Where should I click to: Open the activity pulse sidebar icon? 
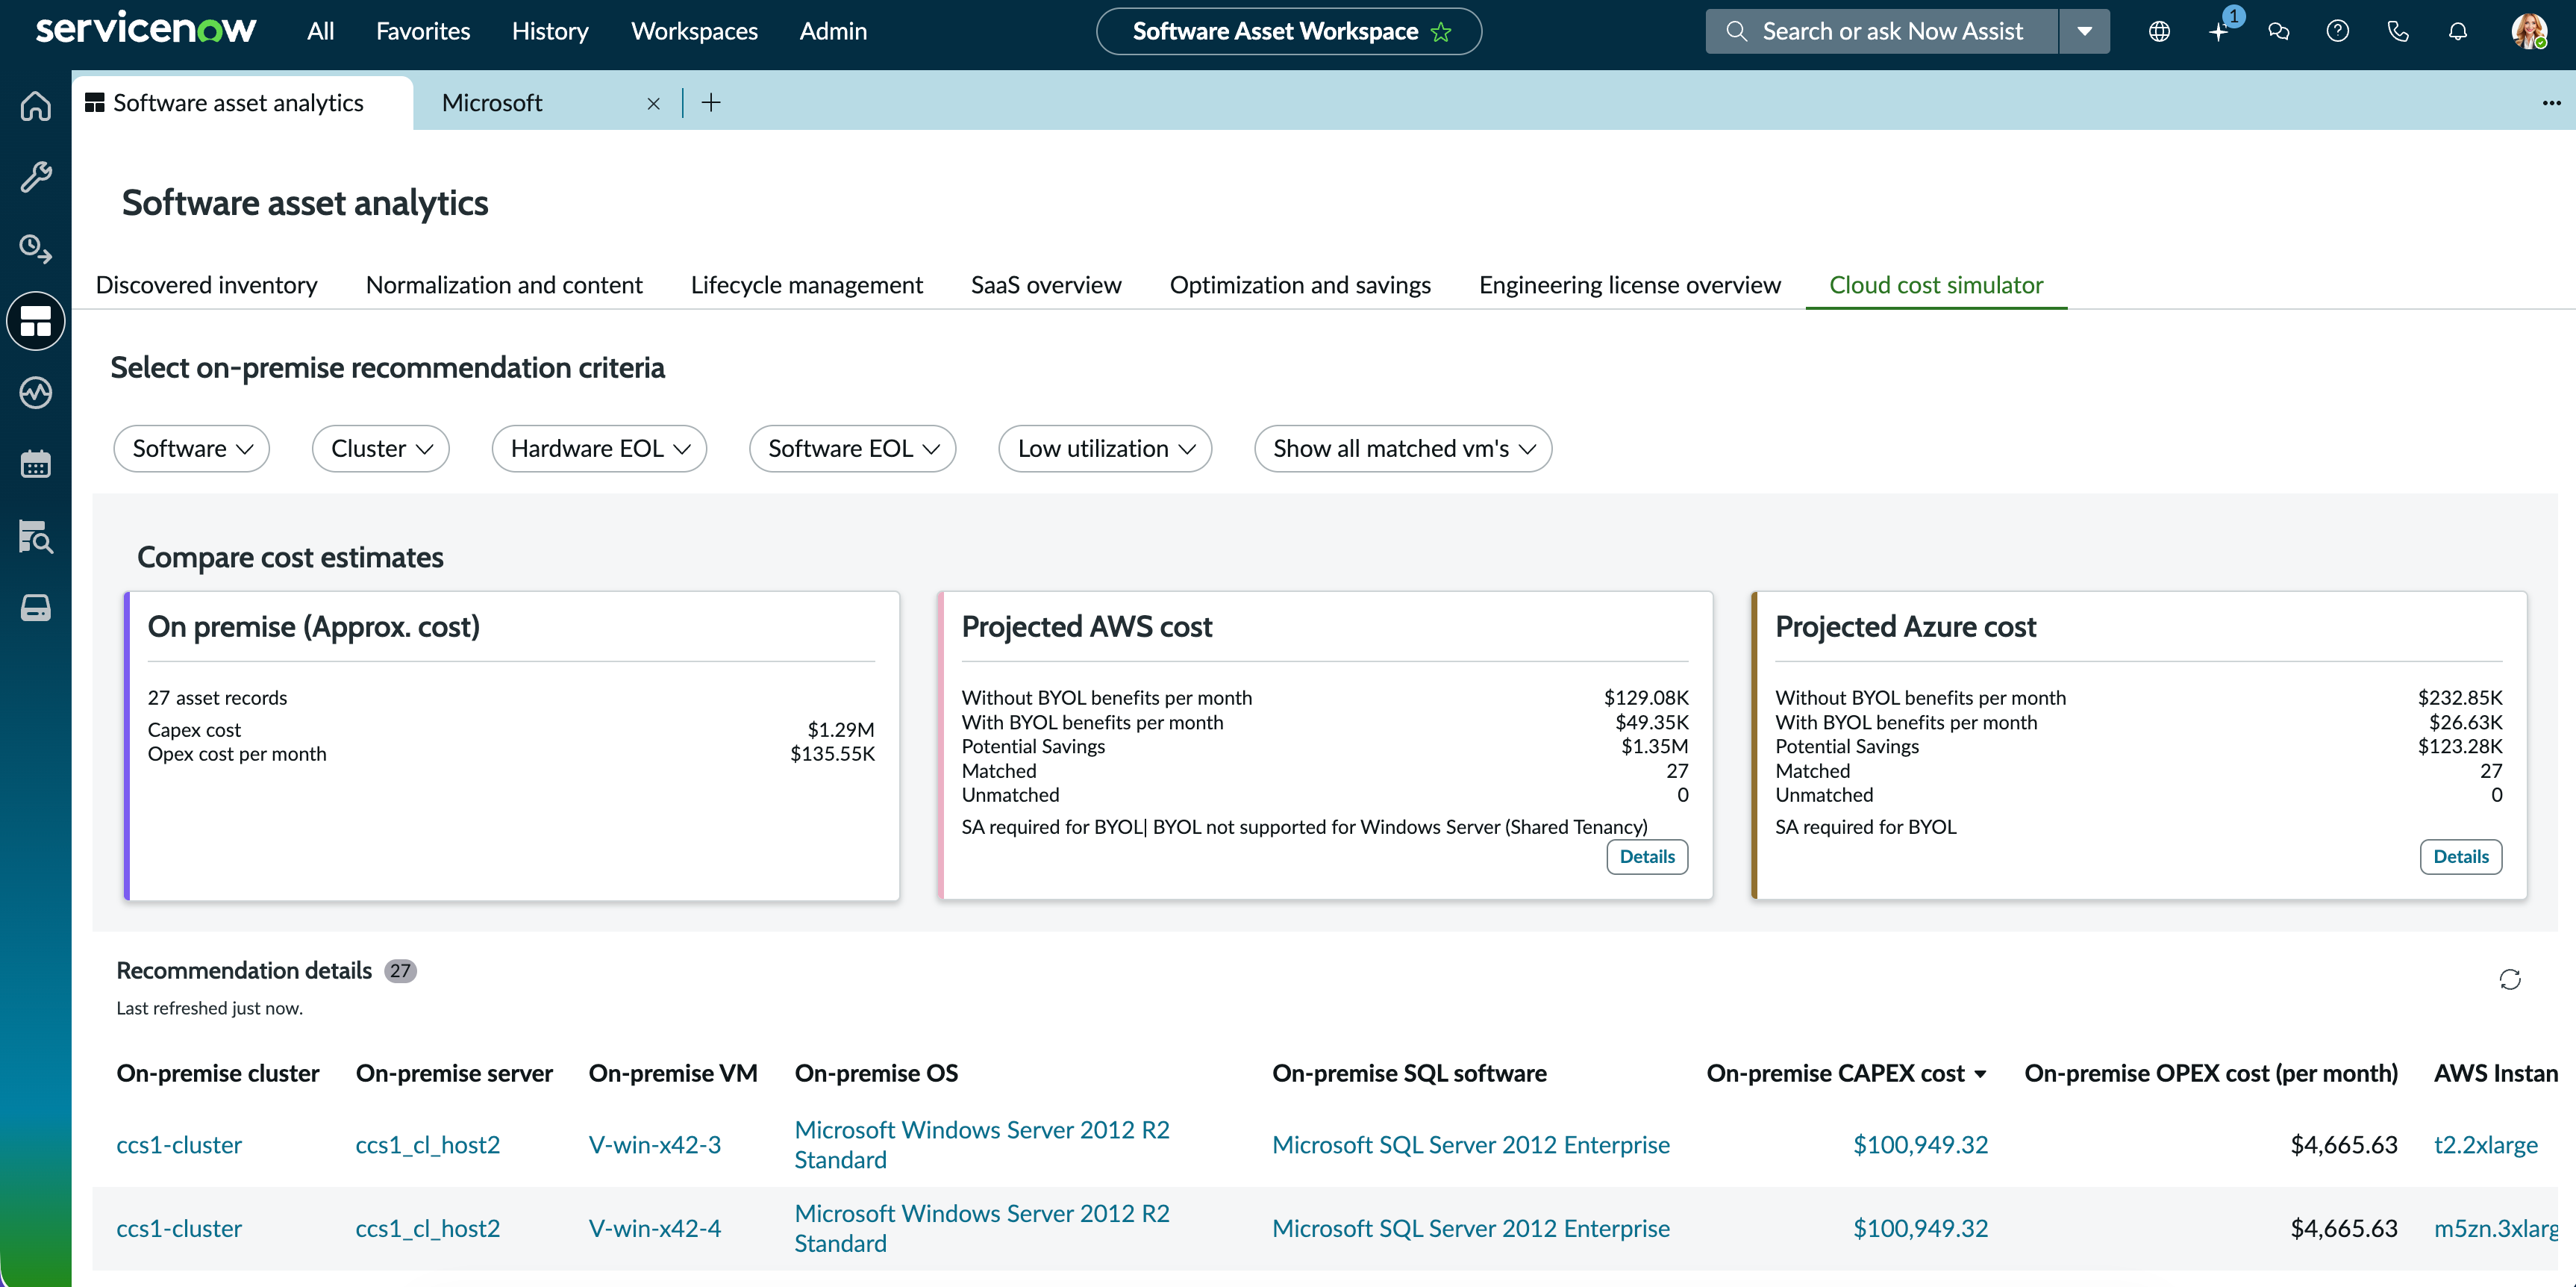[36, 393]
